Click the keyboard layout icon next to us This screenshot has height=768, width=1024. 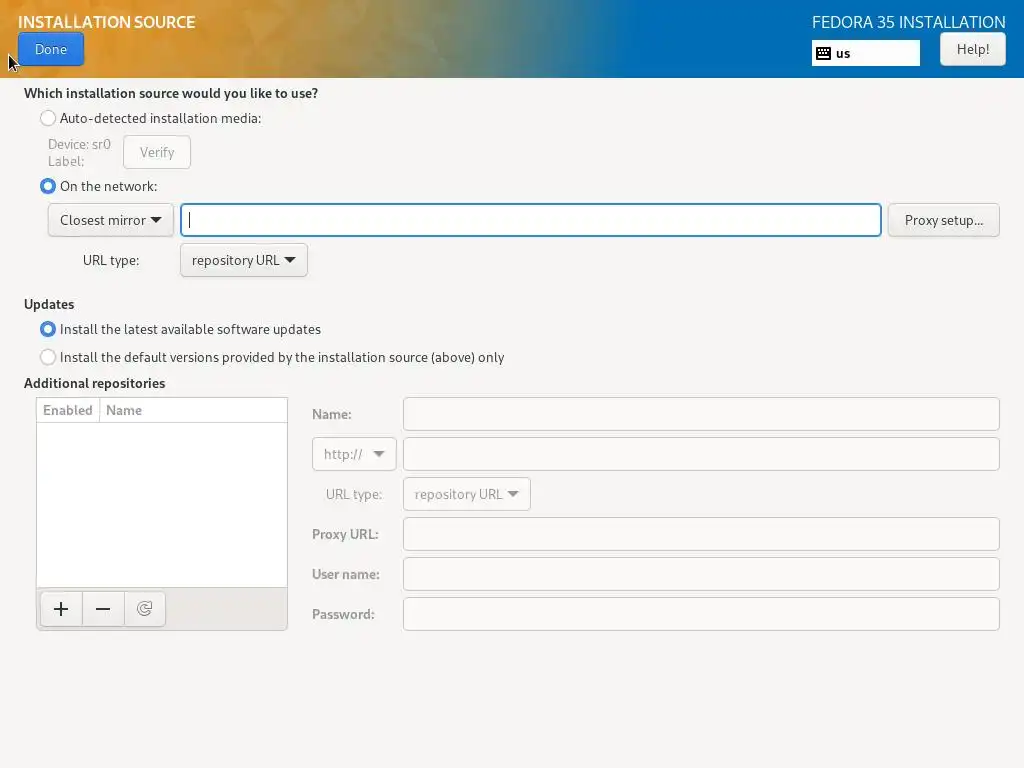point(824,54)
